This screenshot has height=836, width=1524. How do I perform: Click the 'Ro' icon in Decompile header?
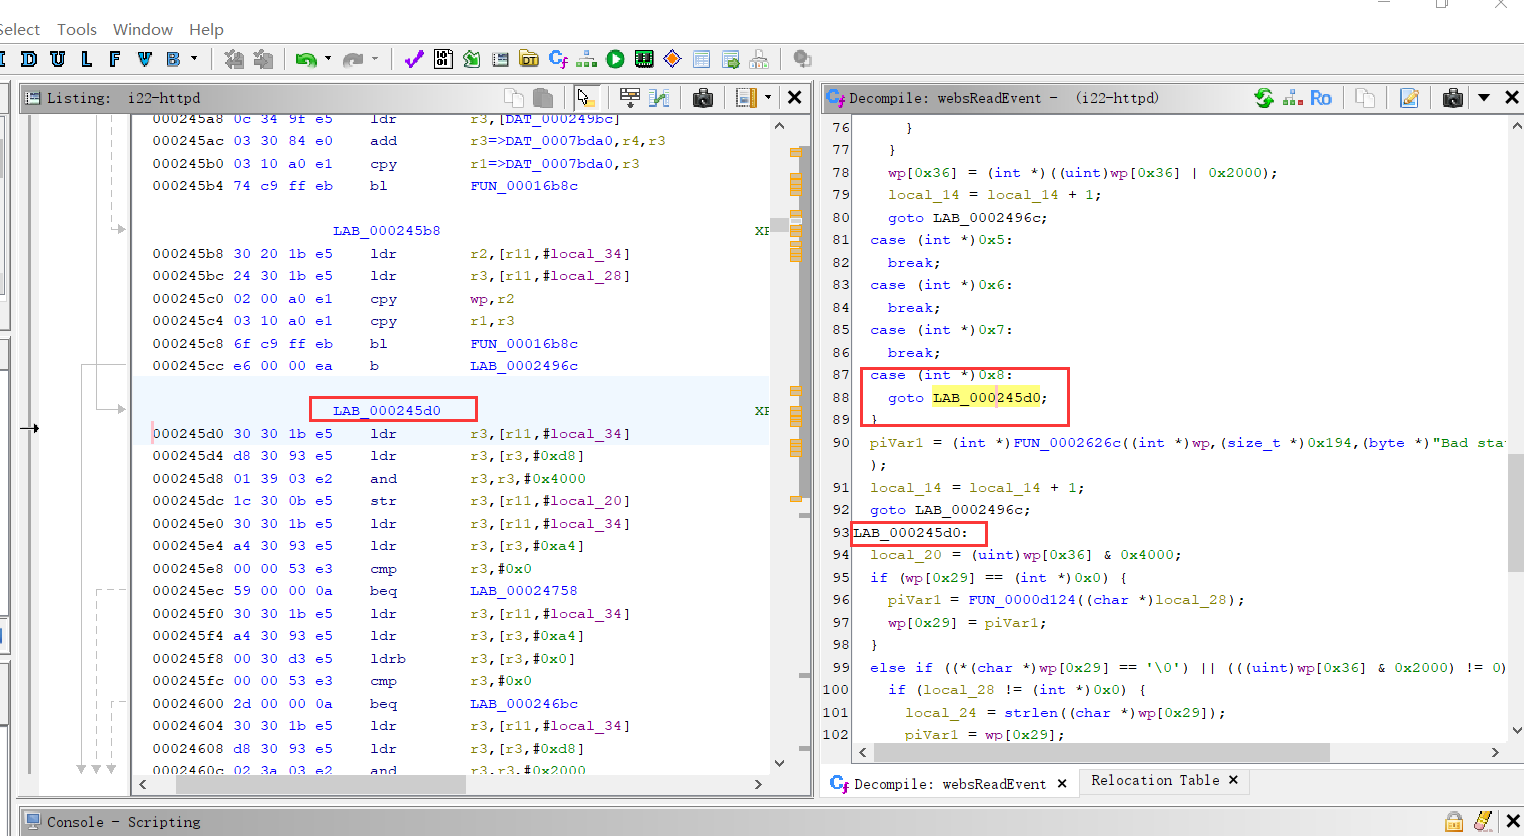(x=1321, y=97)
